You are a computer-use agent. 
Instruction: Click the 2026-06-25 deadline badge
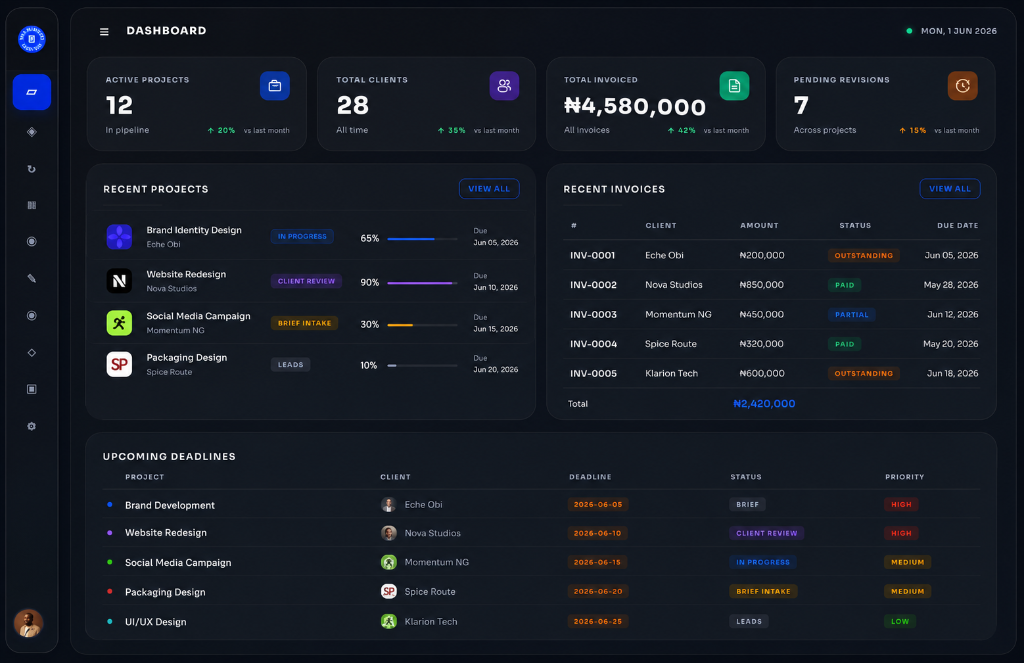pos(598,621)
